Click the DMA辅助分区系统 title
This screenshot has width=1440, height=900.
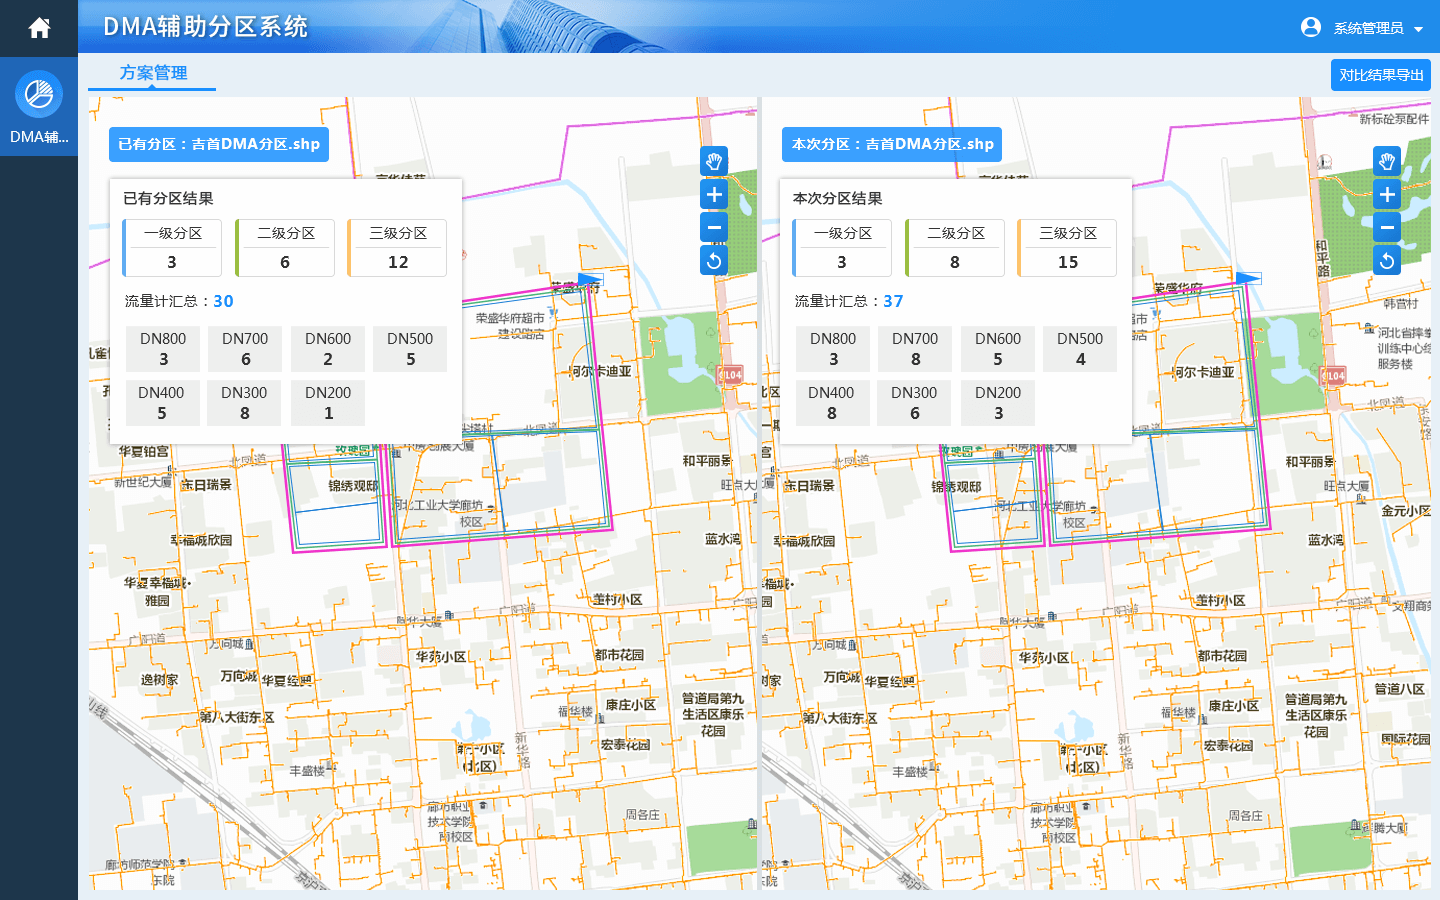(206, 27)
